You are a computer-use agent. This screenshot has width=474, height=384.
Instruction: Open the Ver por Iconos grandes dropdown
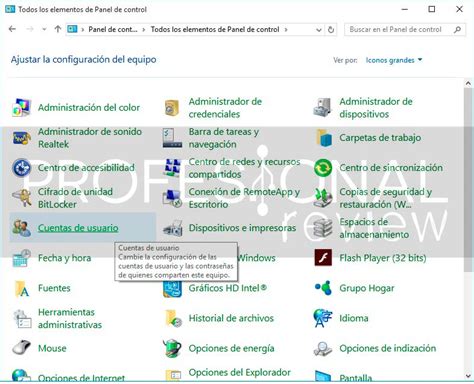tap(394, 60)
